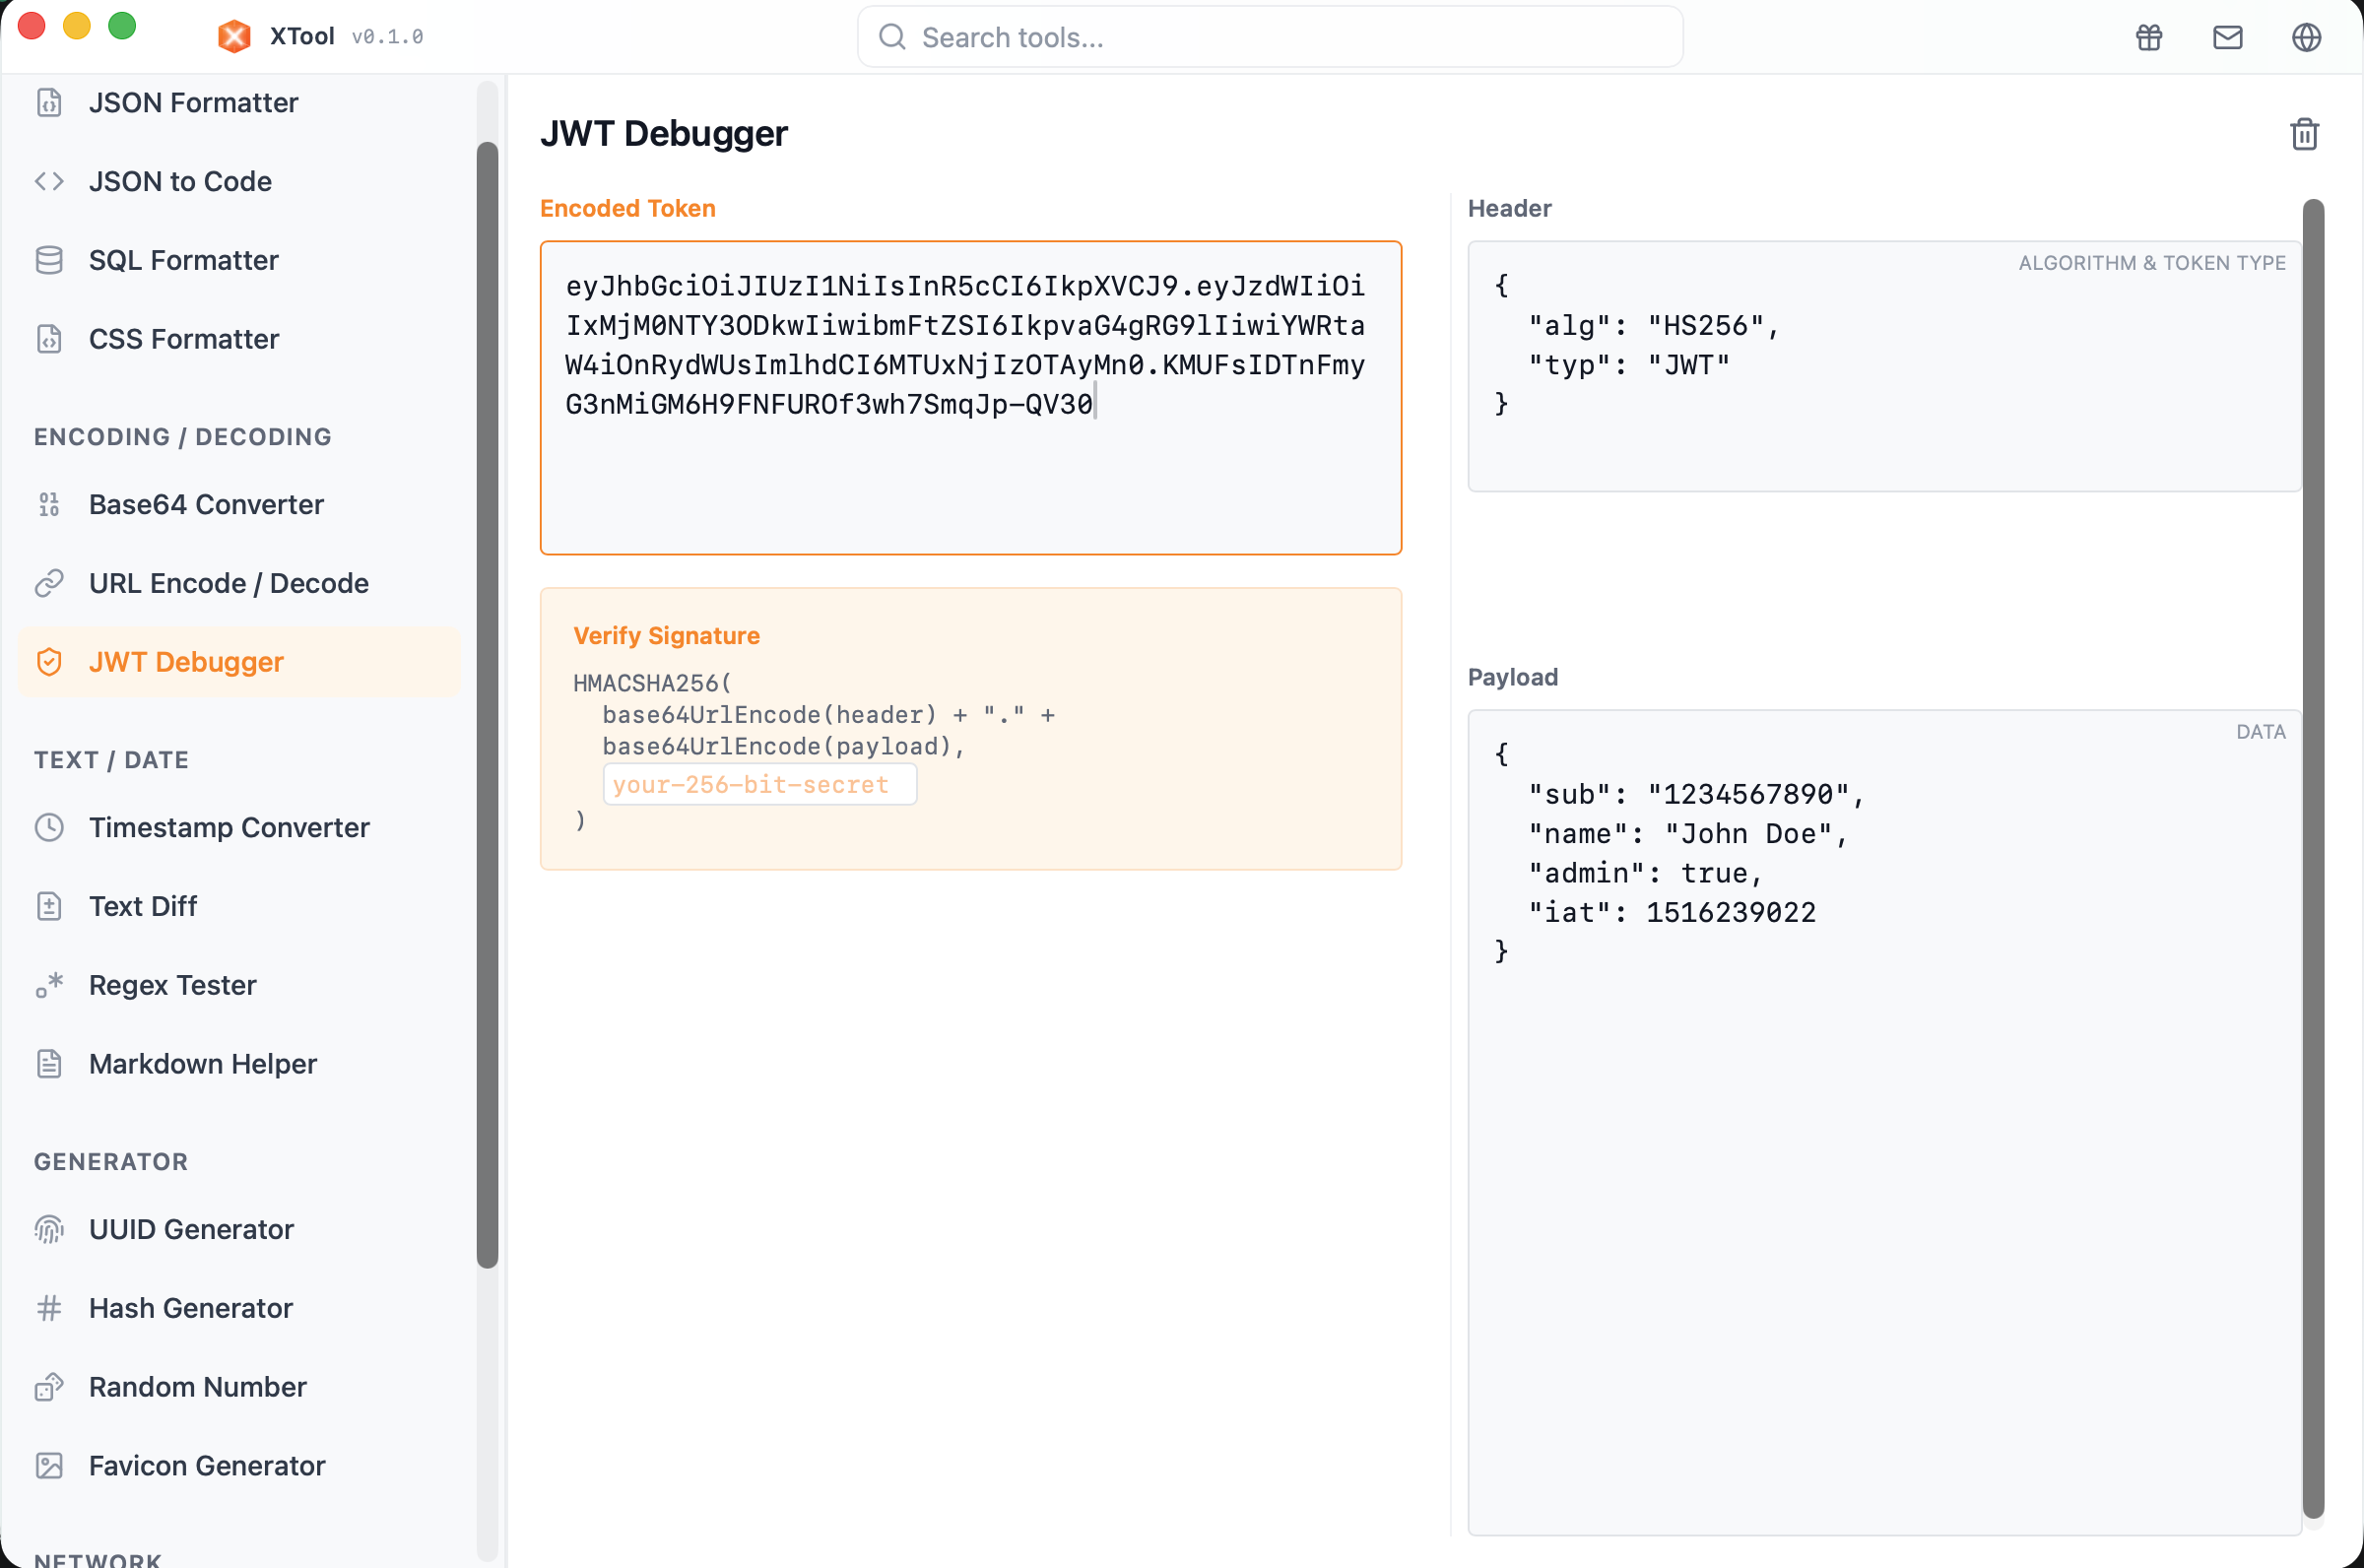This screenshot has width=2364, height=1568.
Task: Click the globe language icon
Action: pyautogui.click(x=2306, y=37)
